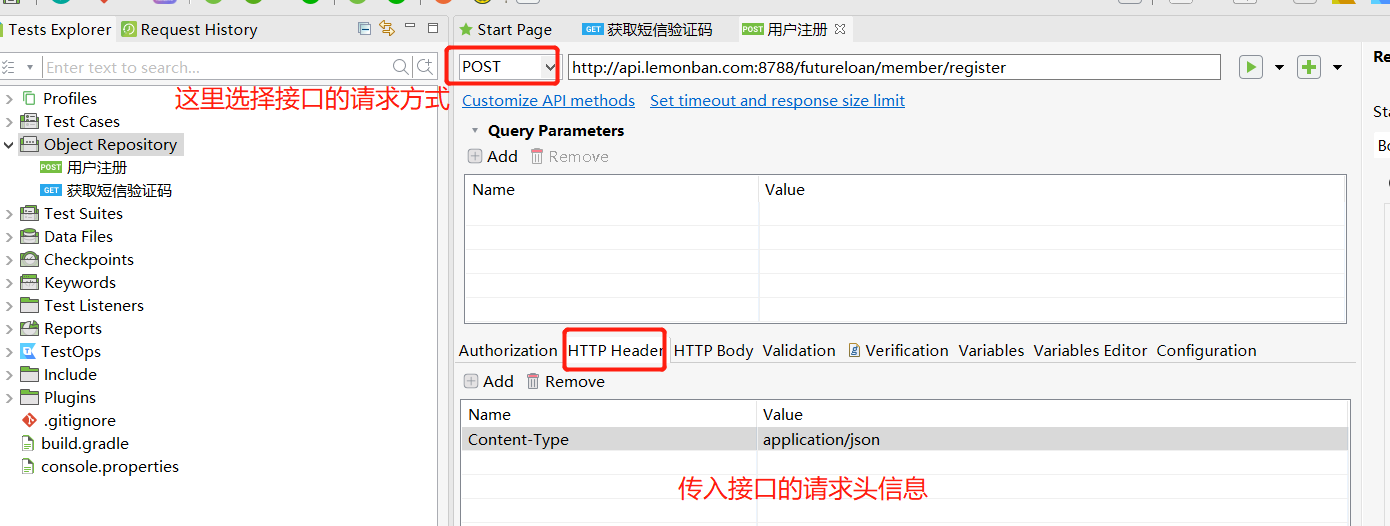The image size is (1390, 526).
Task: Switch to the Variables Editor tab
Action: [x=1090, y=350]
